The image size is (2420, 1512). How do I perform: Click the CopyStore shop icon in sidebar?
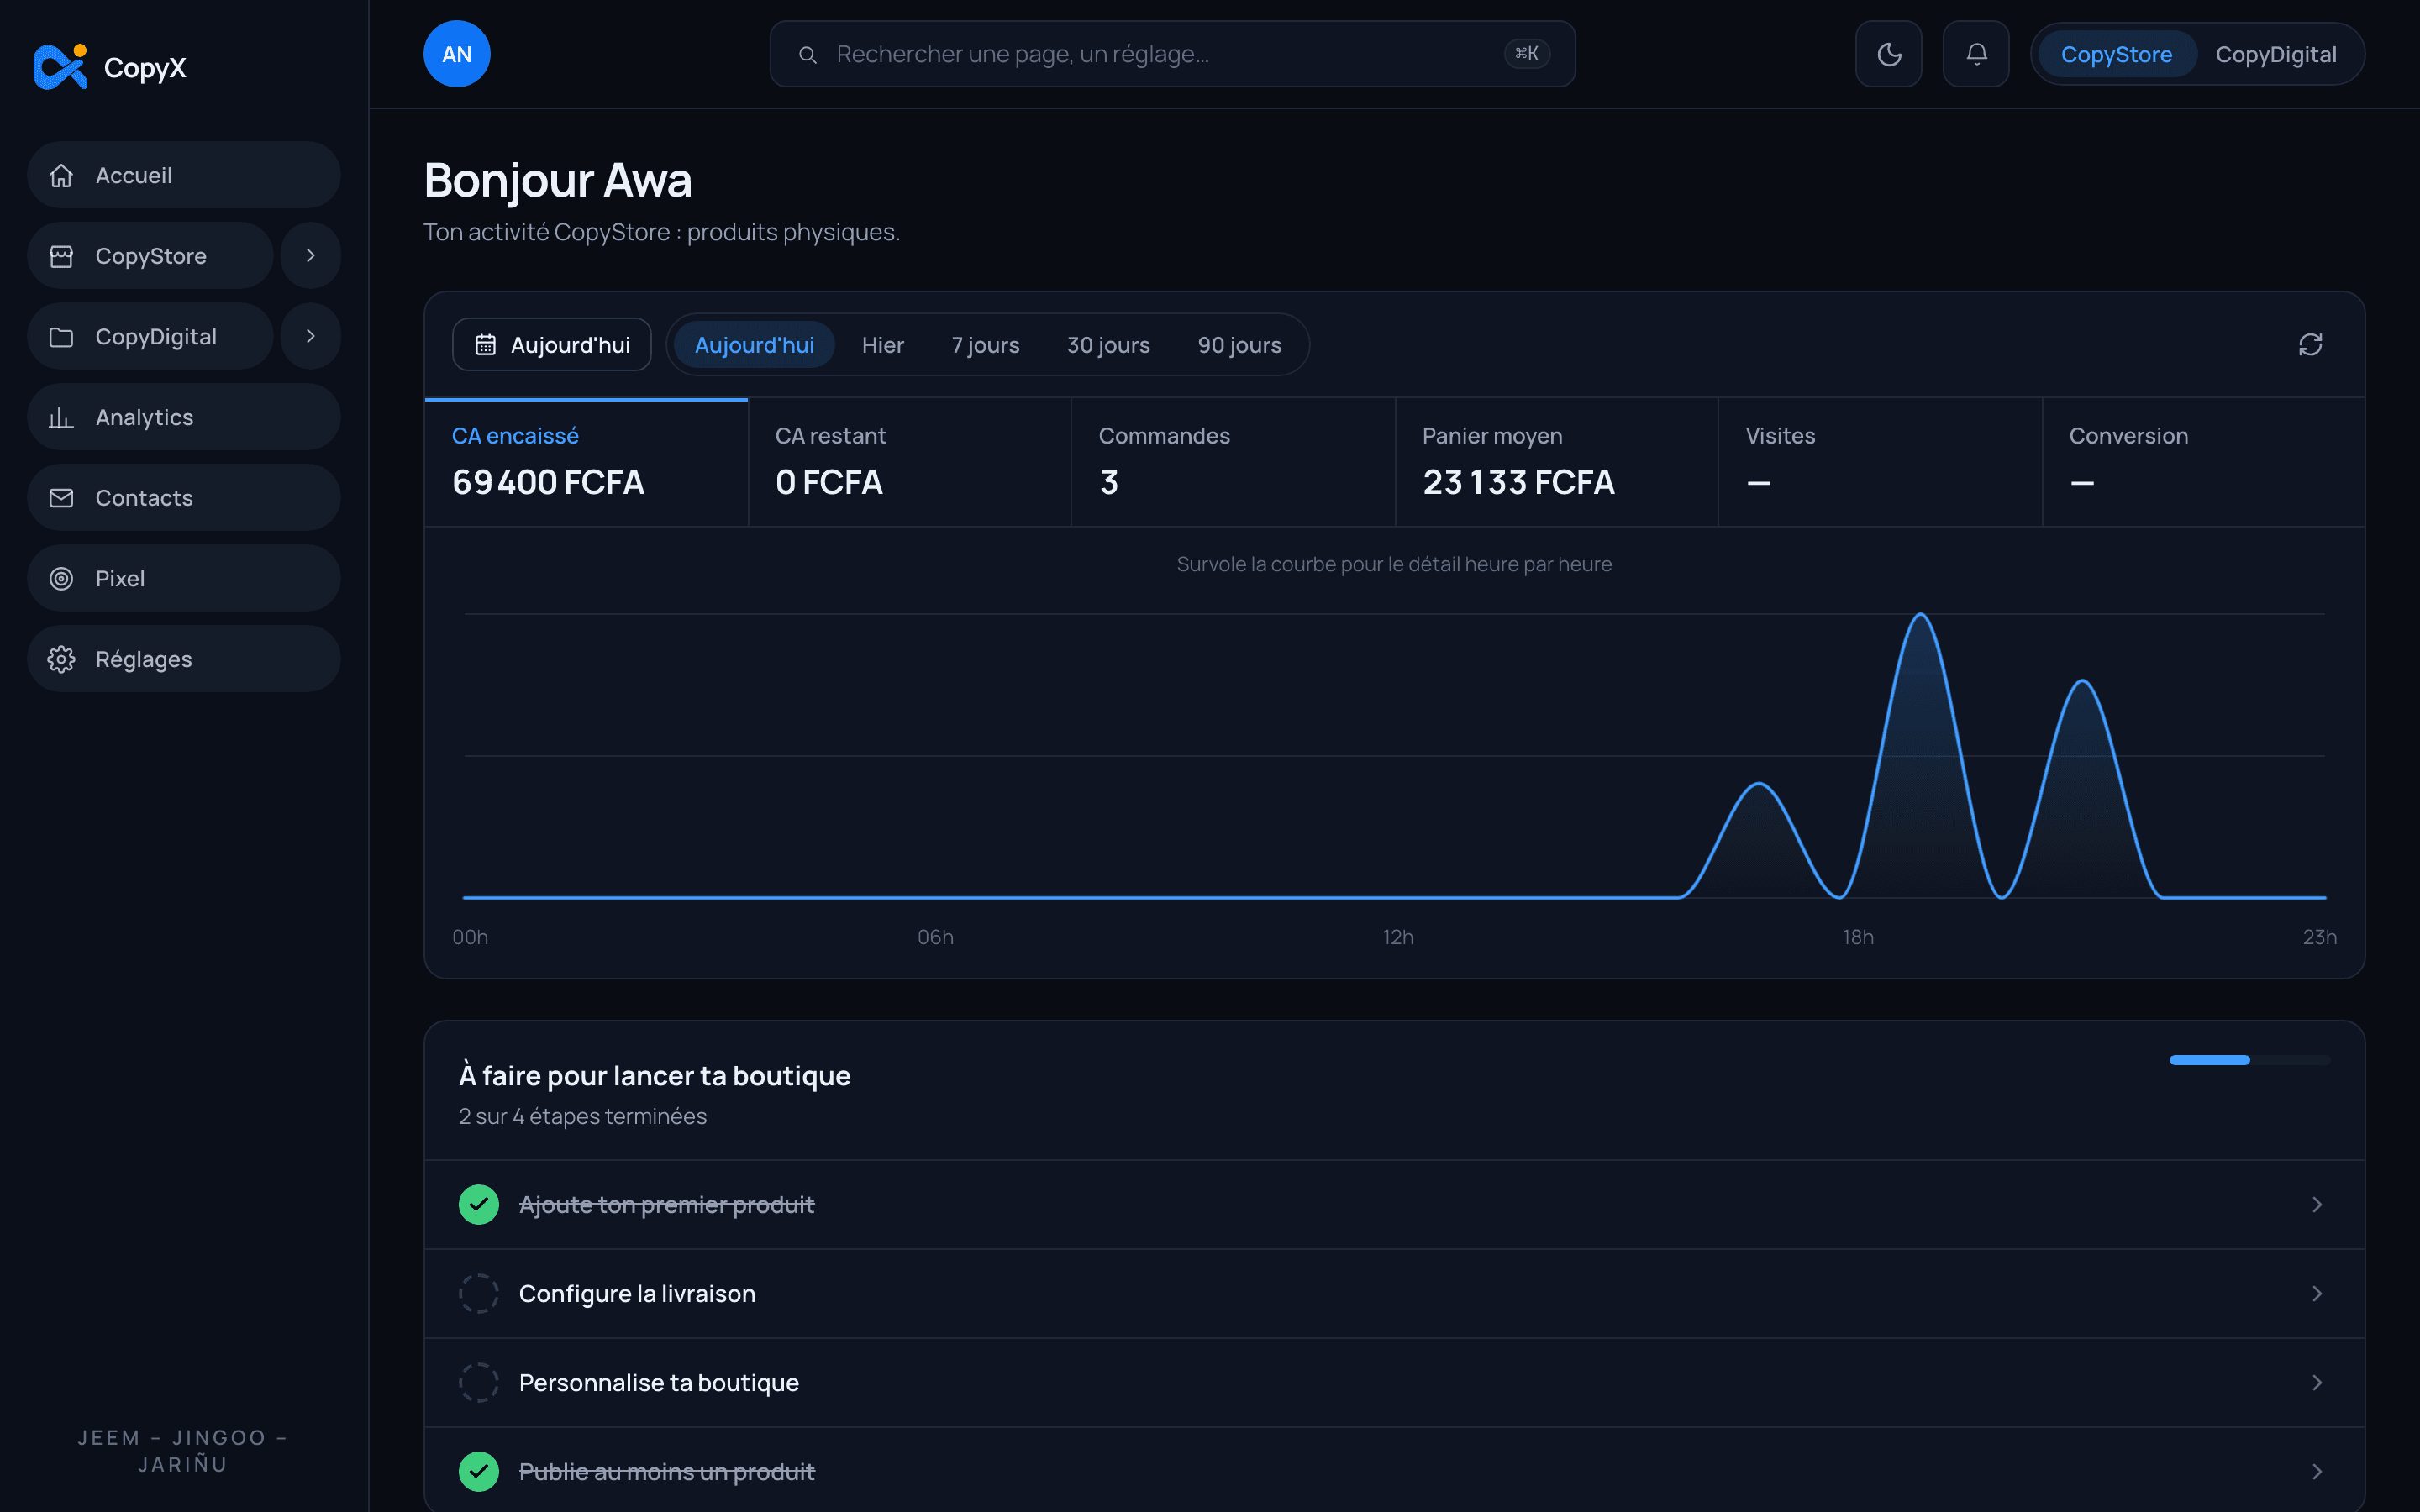(61, 256)
